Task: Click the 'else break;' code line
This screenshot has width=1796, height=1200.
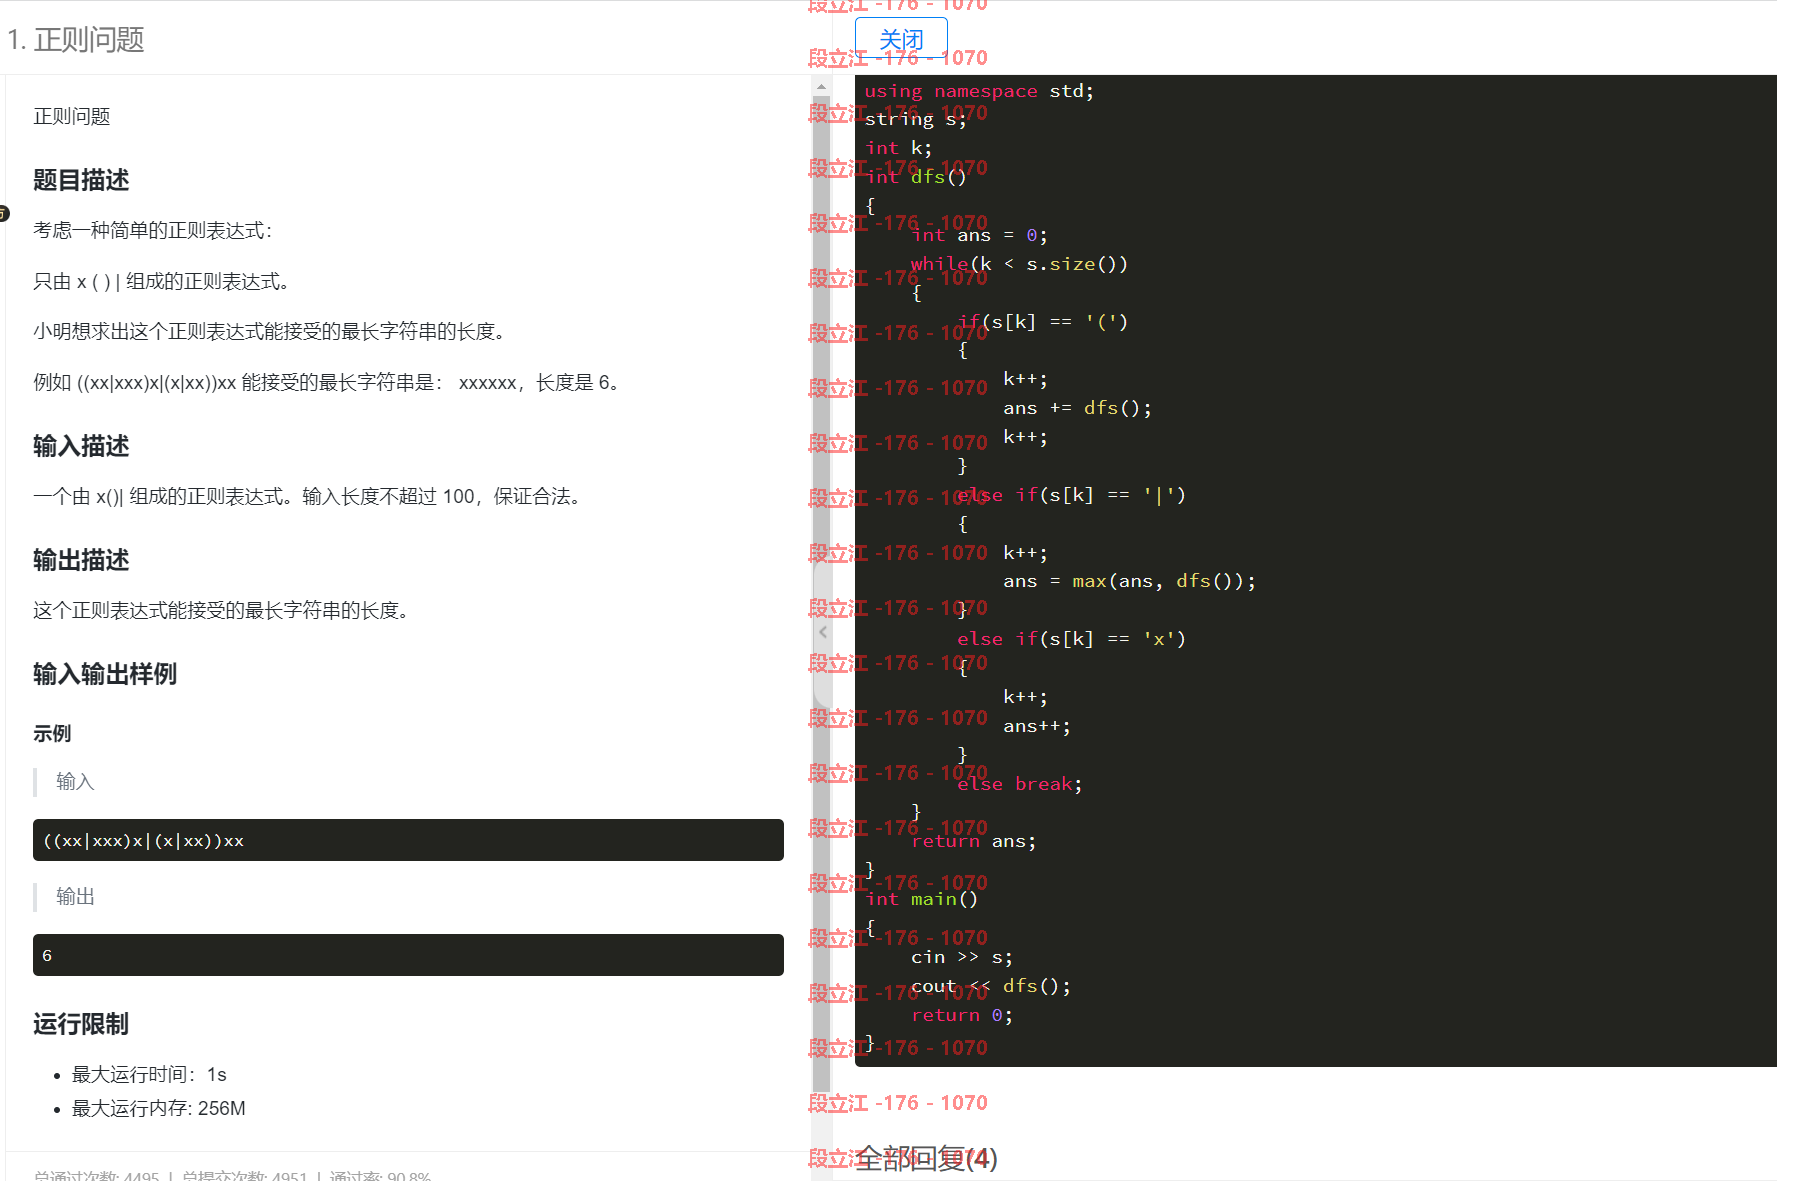Action: tap(1019, 784)
